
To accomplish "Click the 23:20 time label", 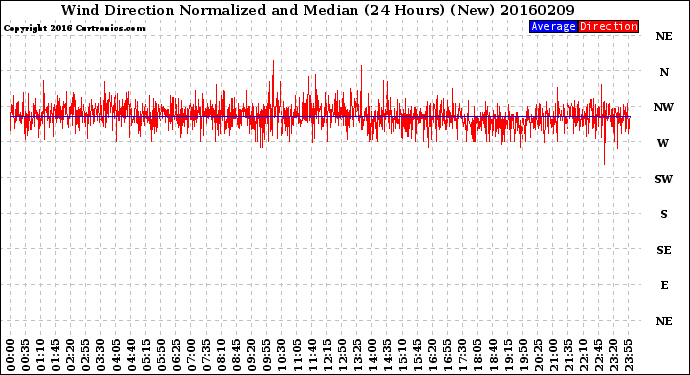I will pos(613,355).
